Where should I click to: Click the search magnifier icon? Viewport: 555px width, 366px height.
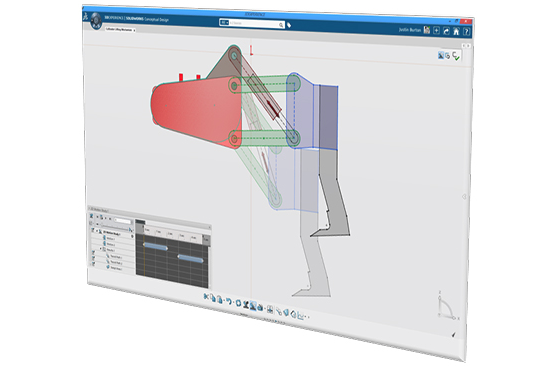[281, 25]
